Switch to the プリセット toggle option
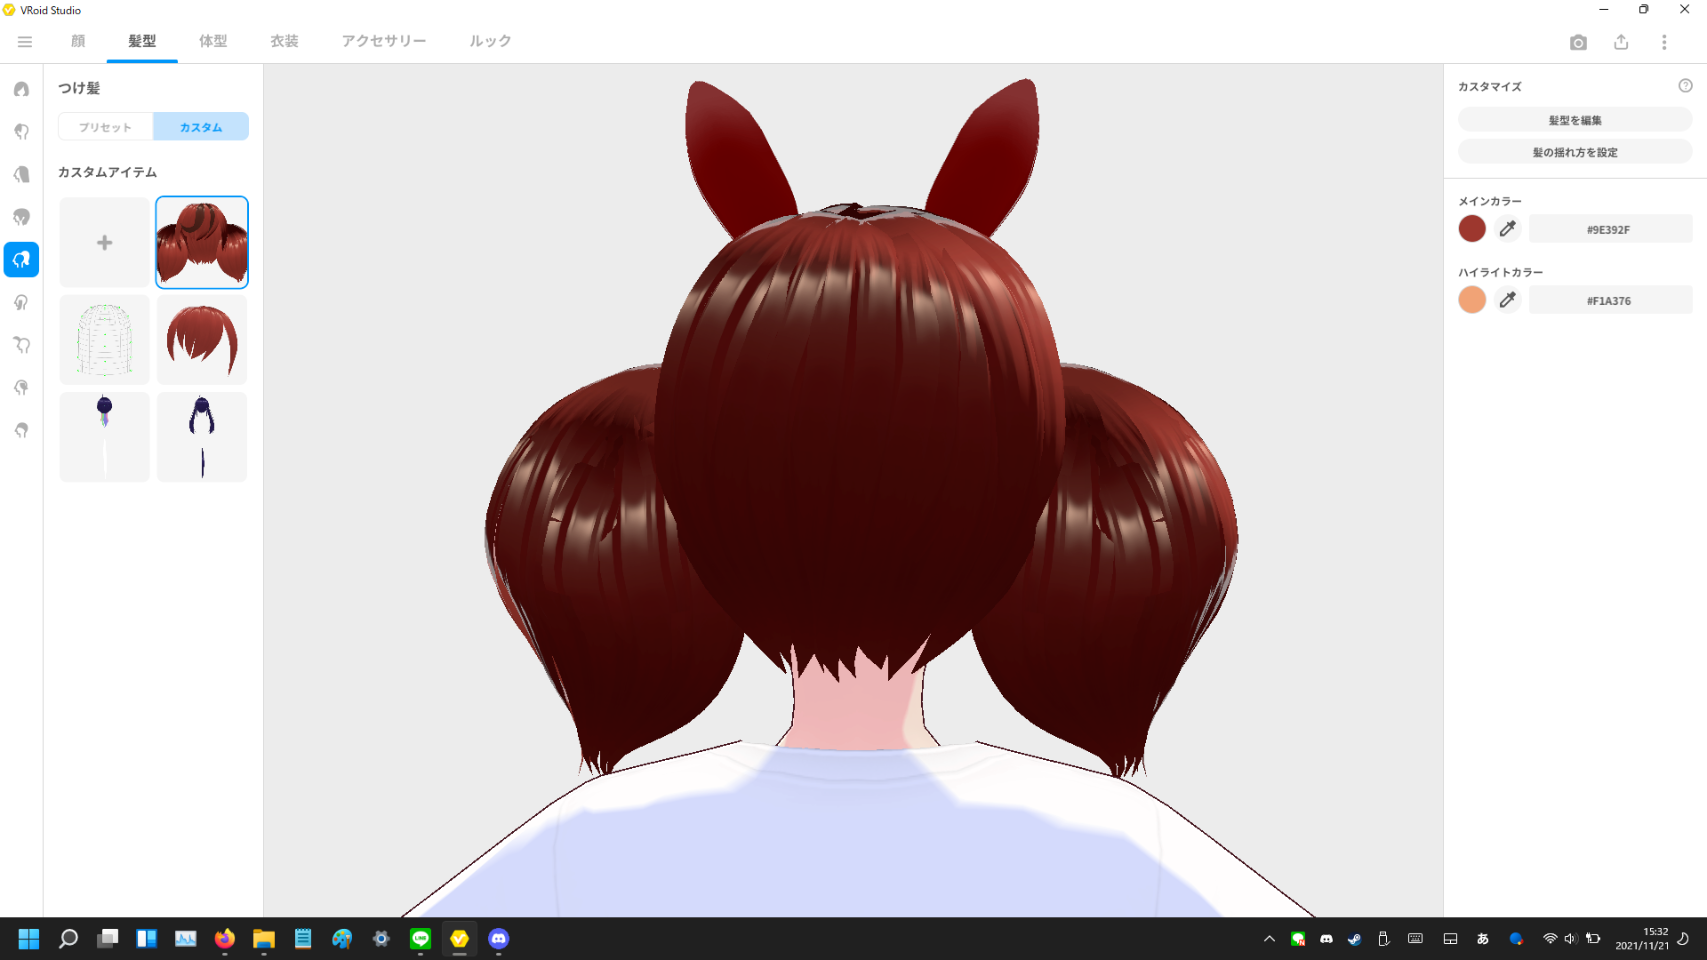Image resolution: width=1707 pixels, height=960 pixels. coord(105,127)
